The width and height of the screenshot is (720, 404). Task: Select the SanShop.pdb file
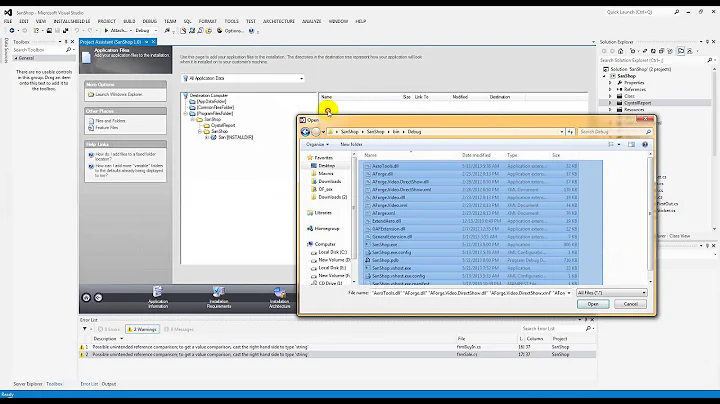tap(385, 260)
